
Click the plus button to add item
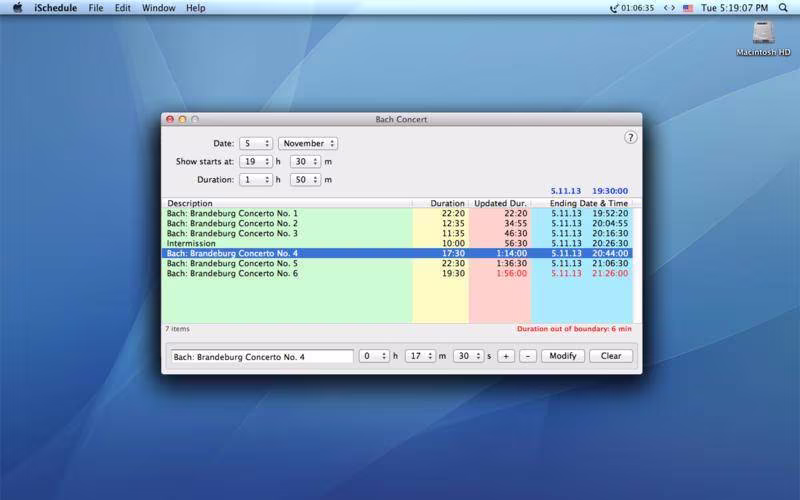click(506, 356)
